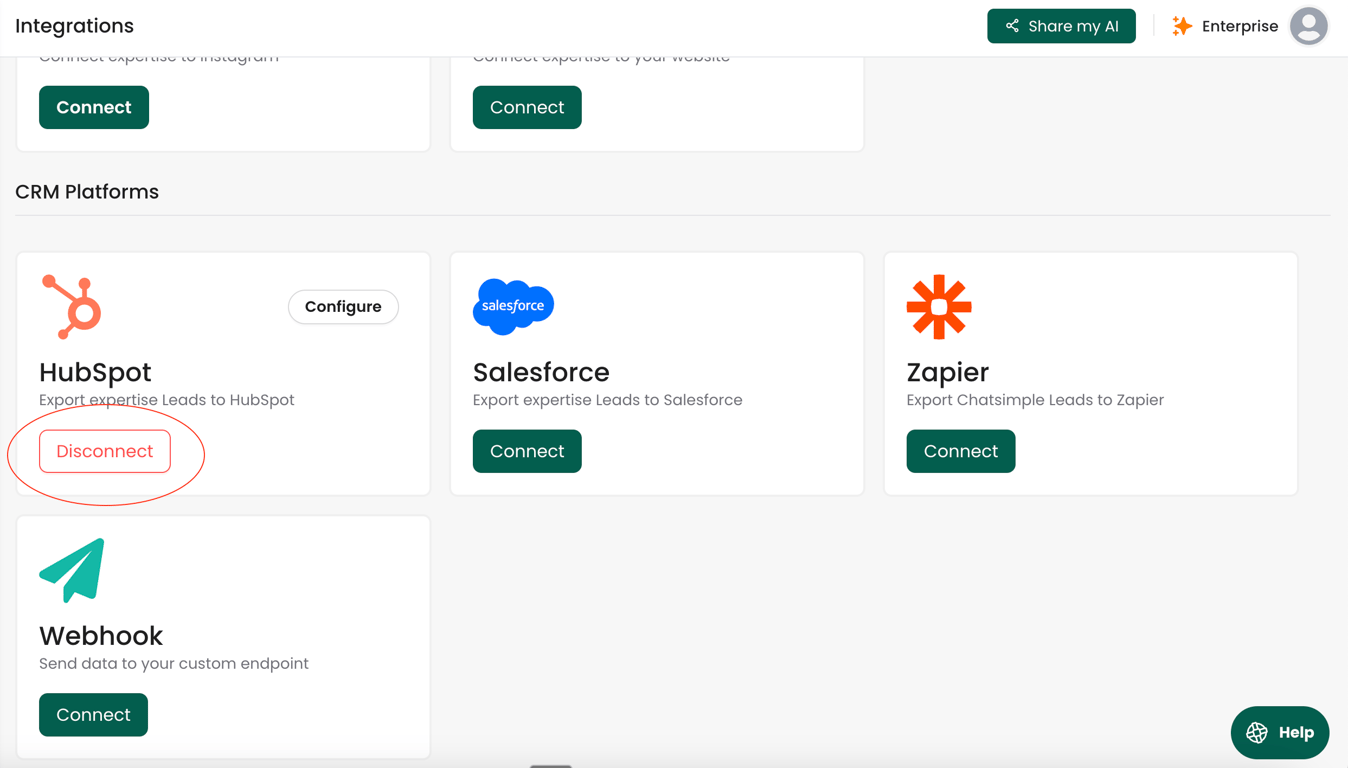
Task: Click the Salesforce cloud logo
Action: click(513, 306)
